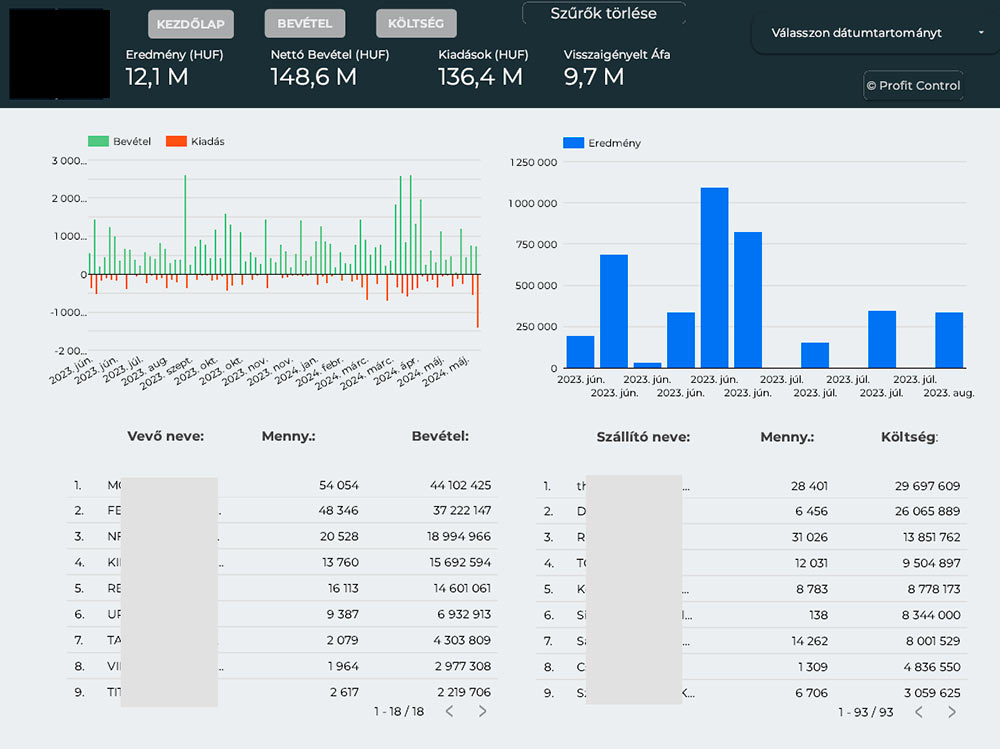The height and width of the screenshot is (749, 1000).
Task: Switch to the BEVÉTEL tab
Action: (305, 23)
